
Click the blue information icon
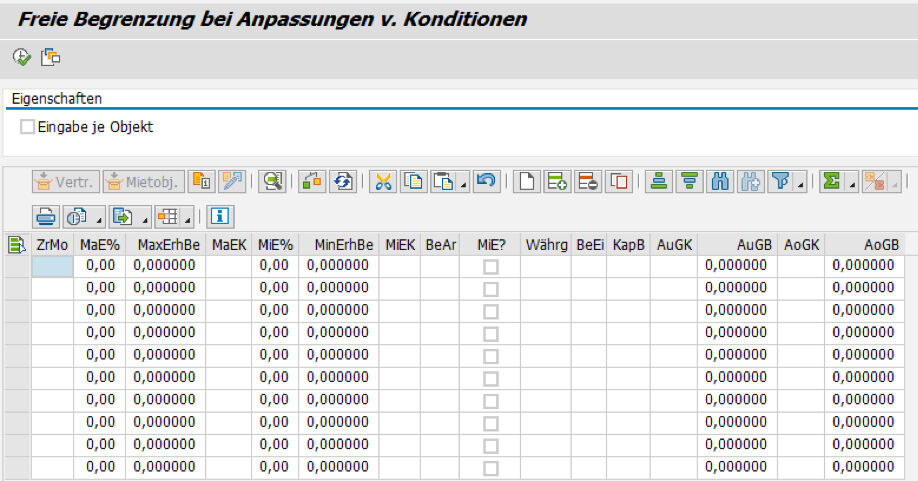coord(220,216)
